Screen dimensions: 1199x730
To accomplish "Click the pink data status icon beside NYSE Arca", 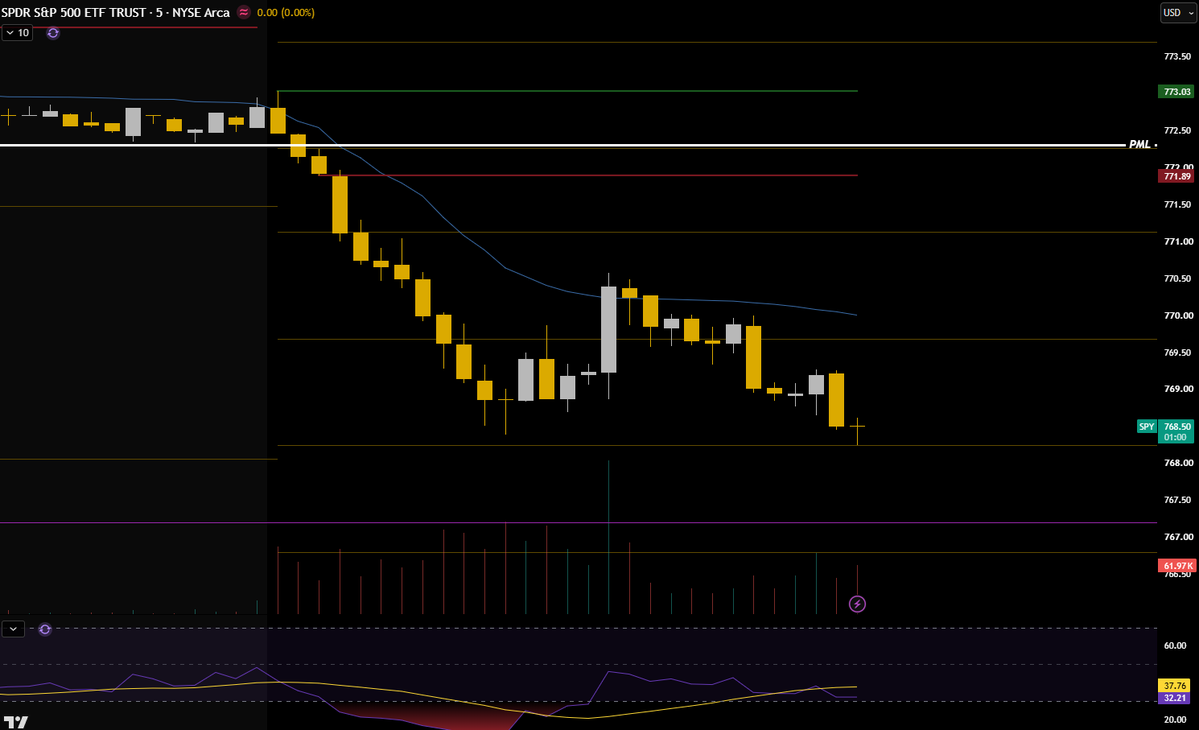I will coord(244,12).
